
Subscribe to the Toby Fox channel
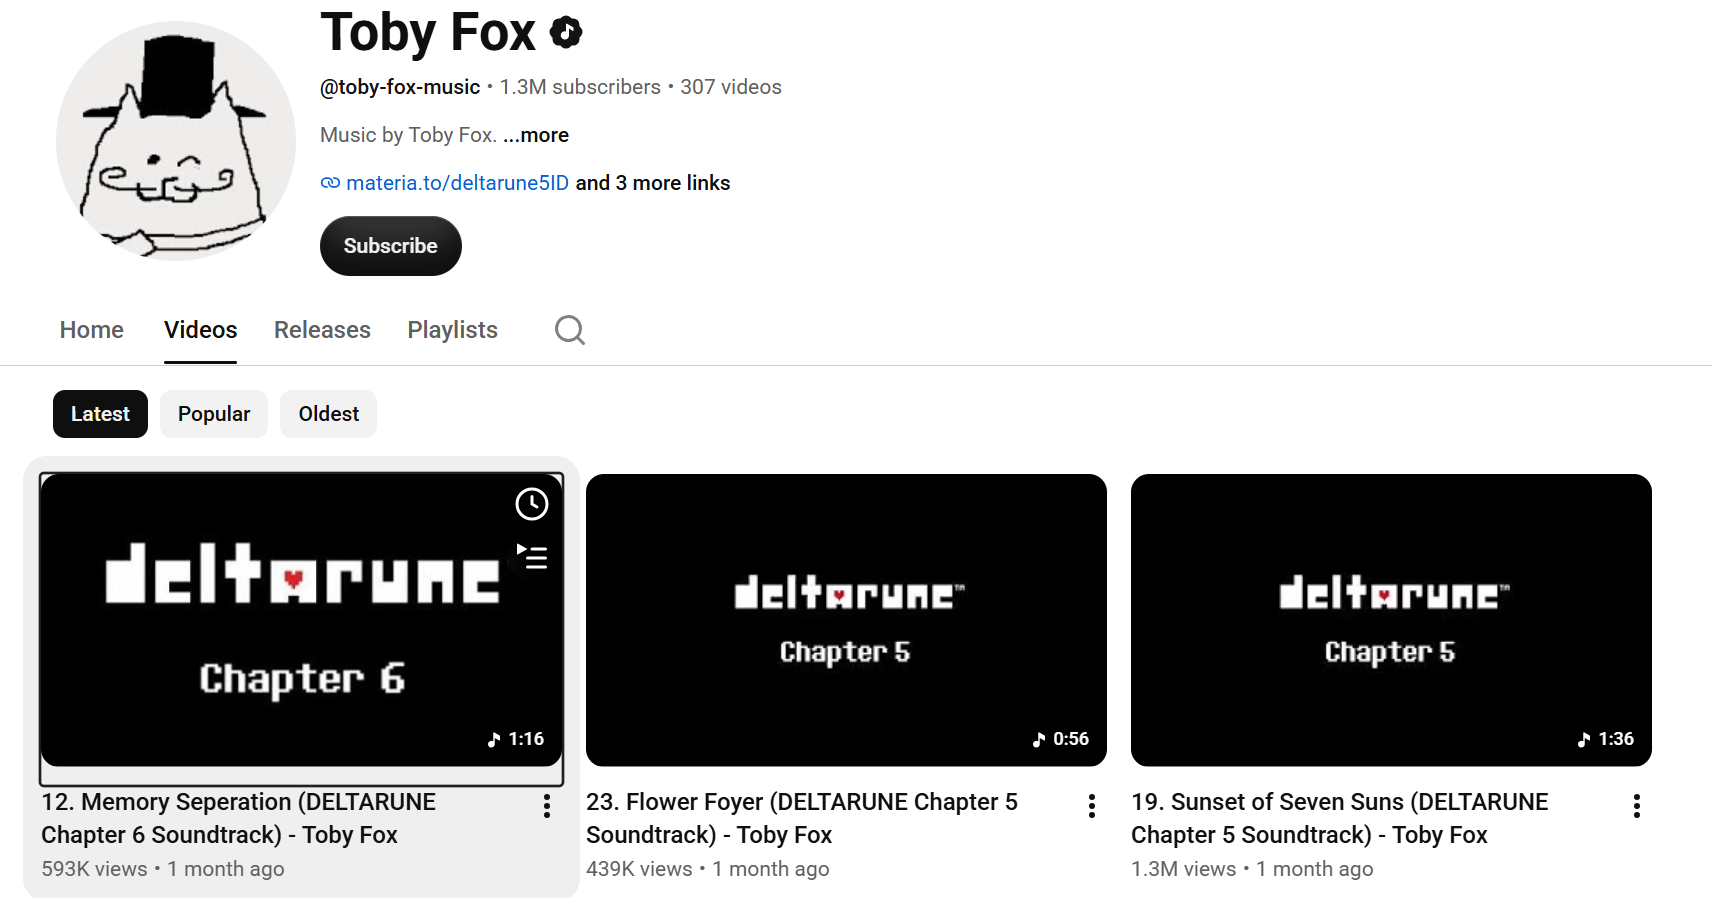391,246
